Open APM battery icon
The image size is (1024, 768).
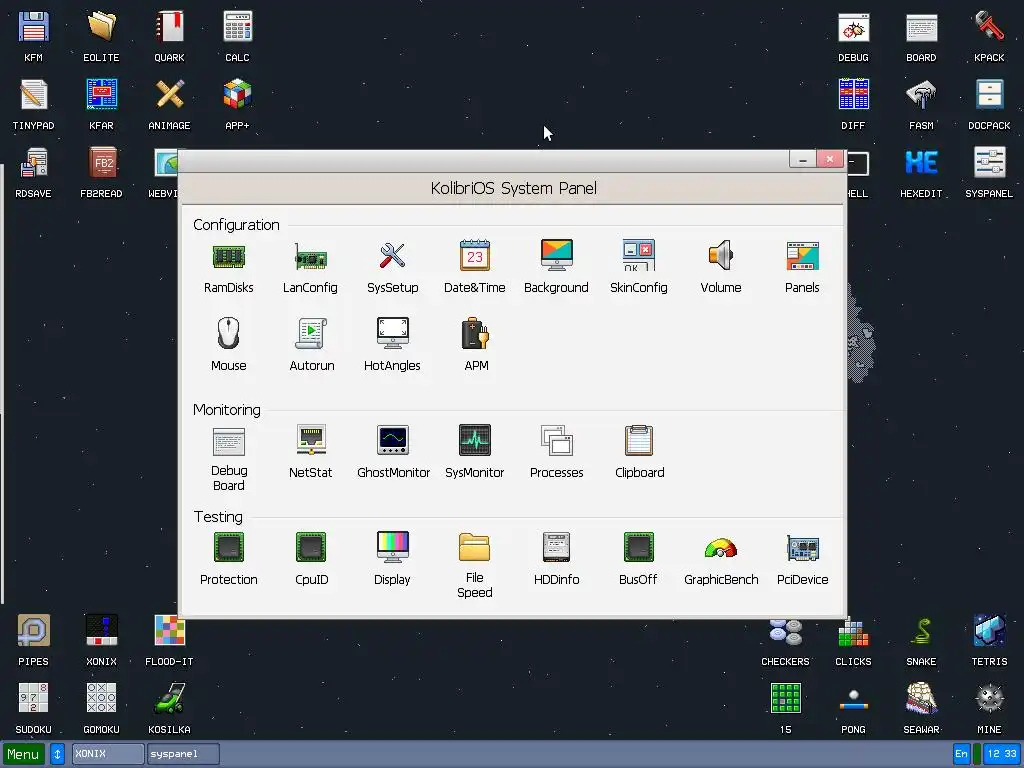coord(475,333)
